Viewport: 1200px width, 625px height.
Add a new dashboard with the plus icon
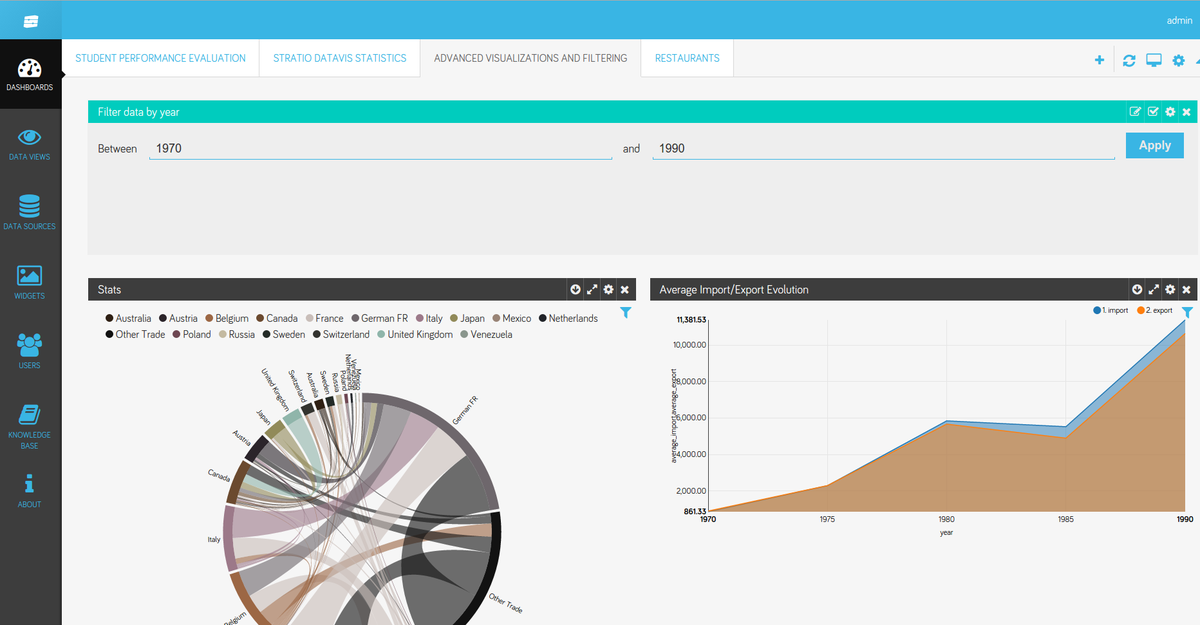pyautogui.click(x=1099, y=60)
